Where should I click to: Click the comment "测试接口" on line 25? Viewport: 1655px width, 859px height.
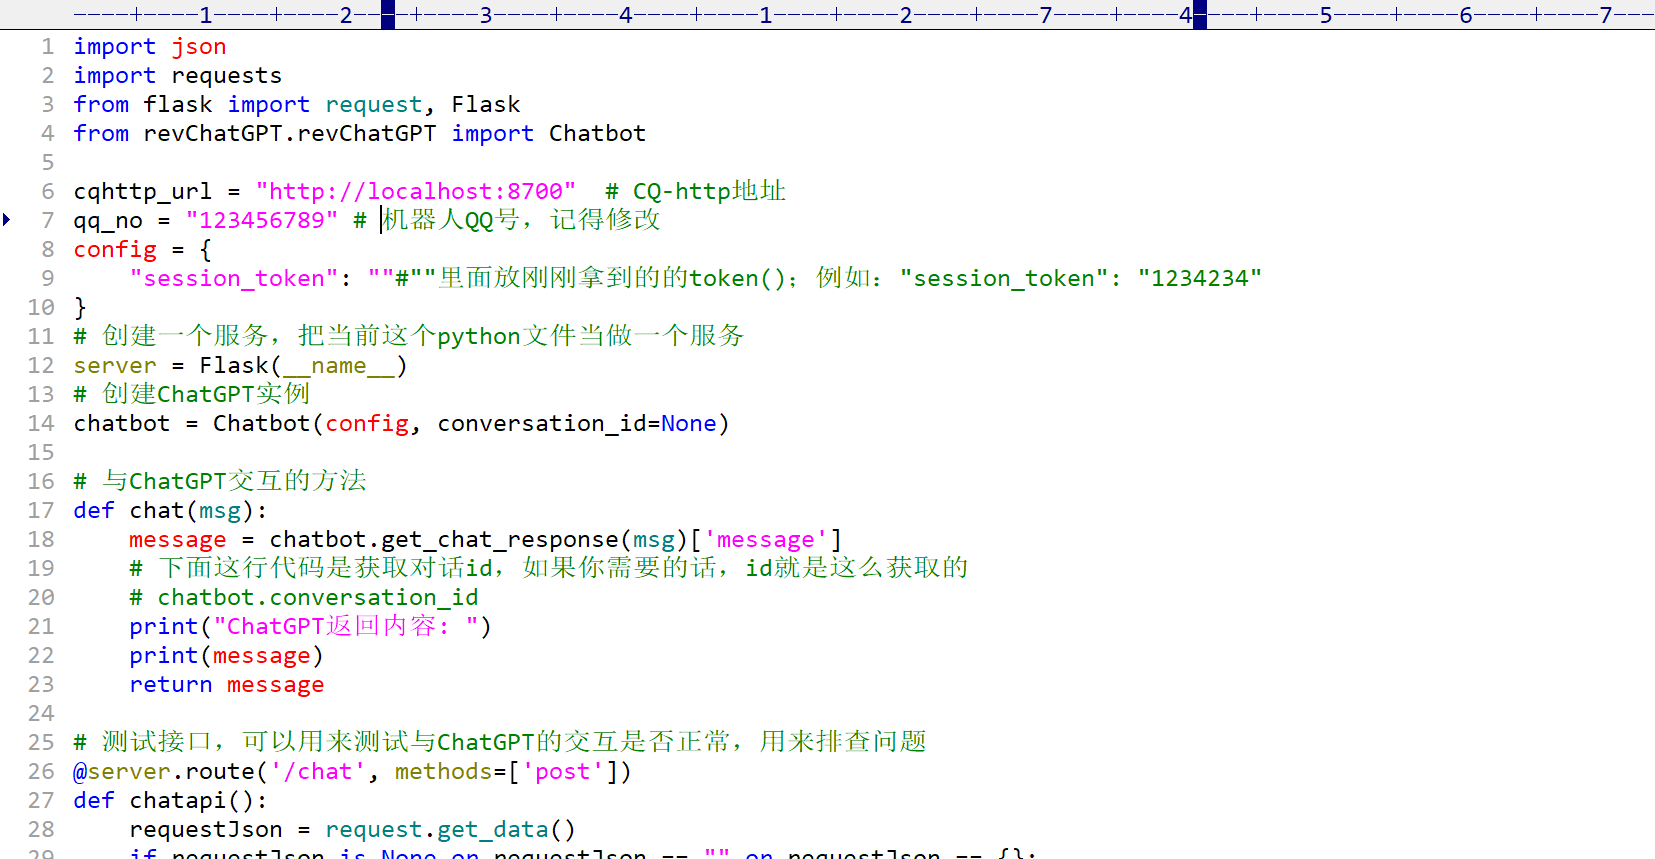click(x=157, y=742)
